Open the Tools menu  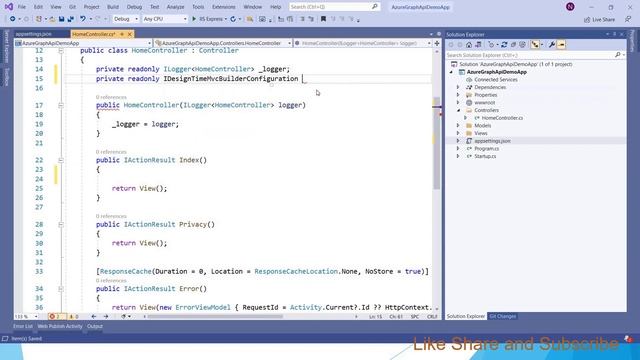click(198, 7)
